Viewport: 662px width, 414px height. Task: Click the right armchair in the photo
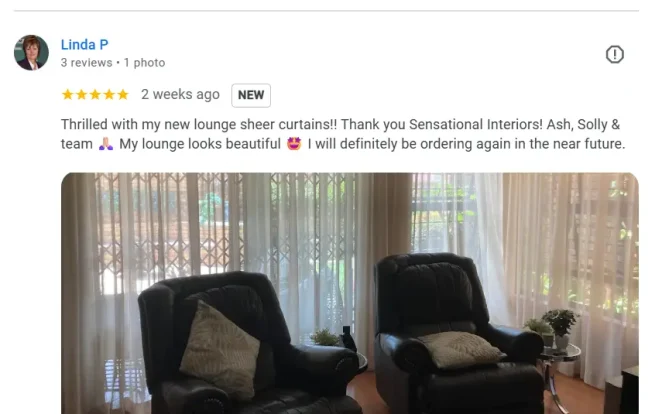click(456, 333)
